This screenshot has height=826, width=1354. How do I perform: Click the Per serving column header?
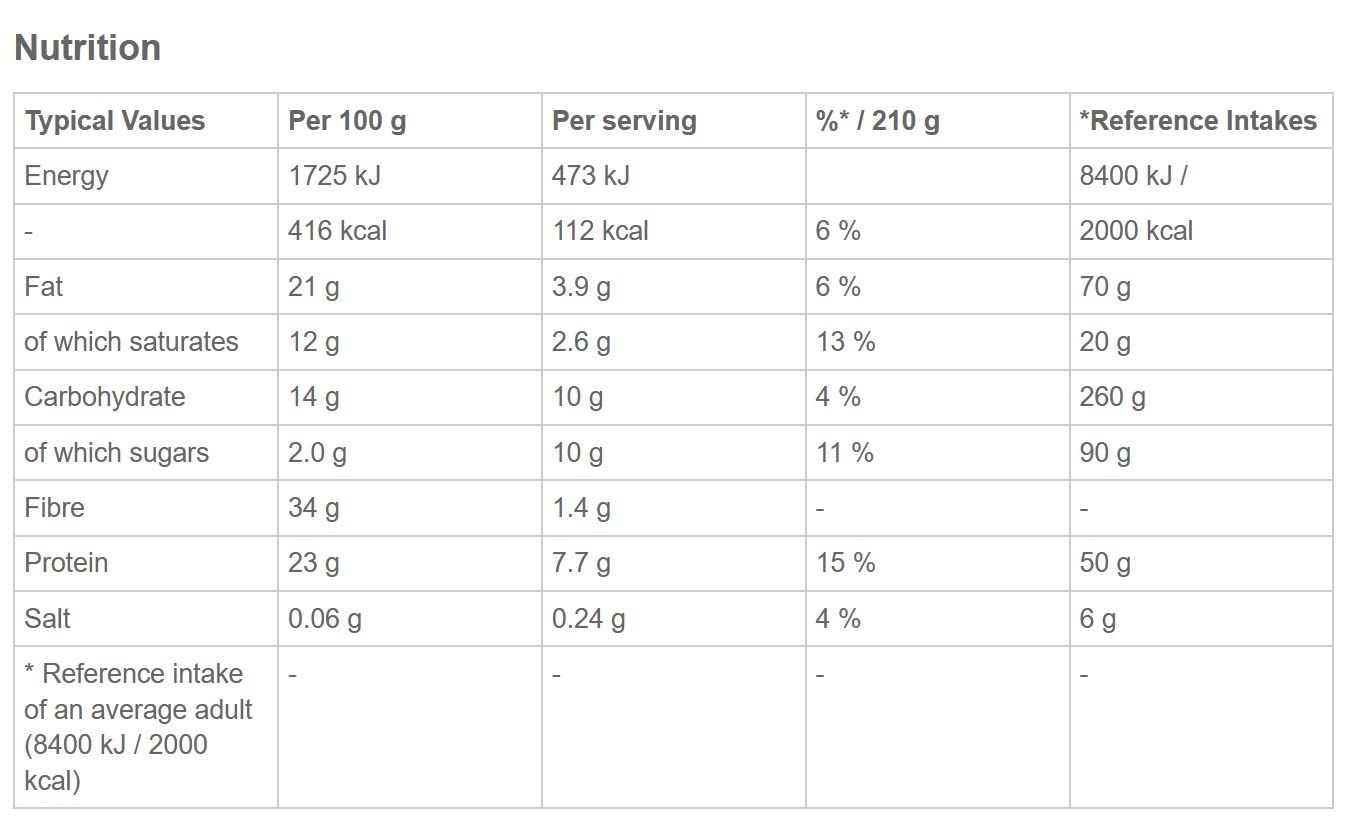click(x=624, y=121)
